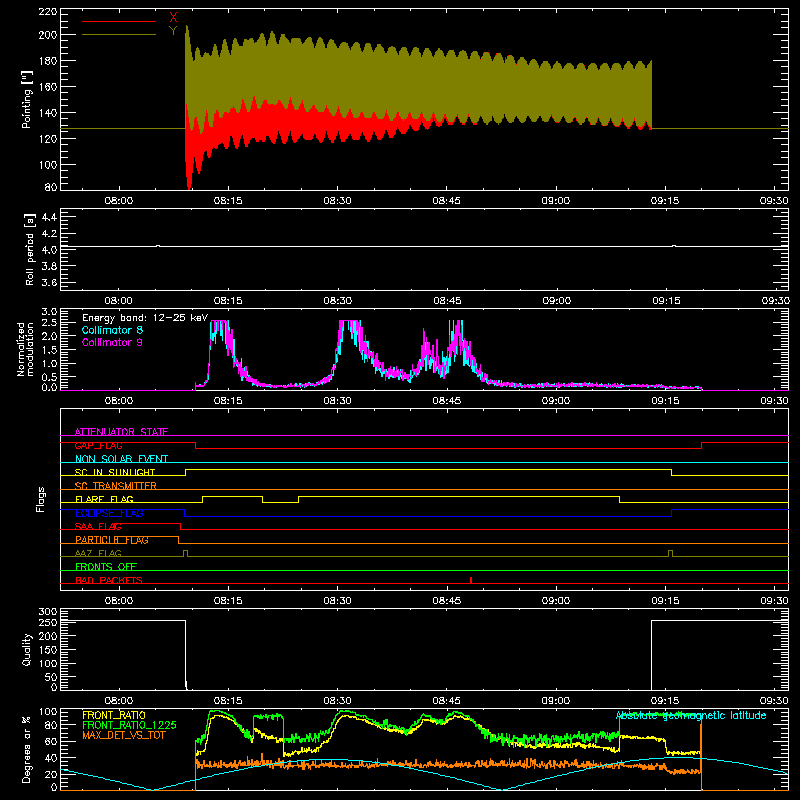
Task: Click the 80 tick value on Pointing axis
Action: (x=51, y=187)
